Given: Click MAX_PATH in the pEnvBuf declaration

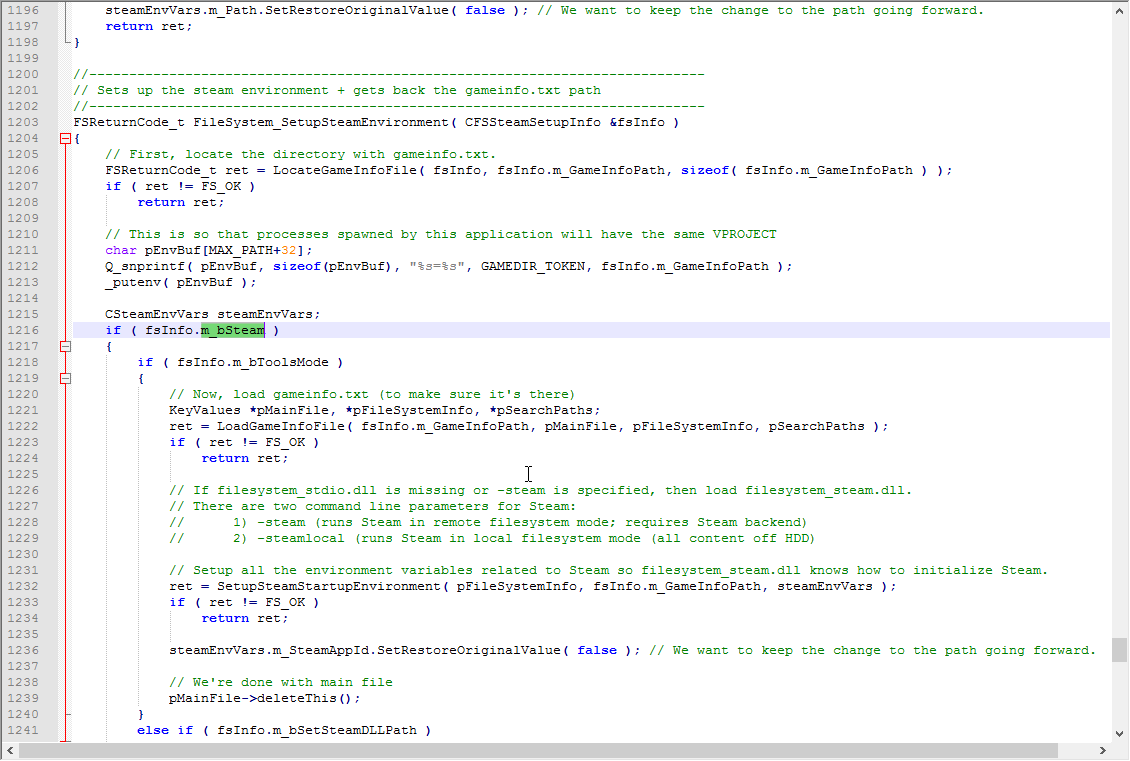Looking at the screenshot, I should (241, 251).
